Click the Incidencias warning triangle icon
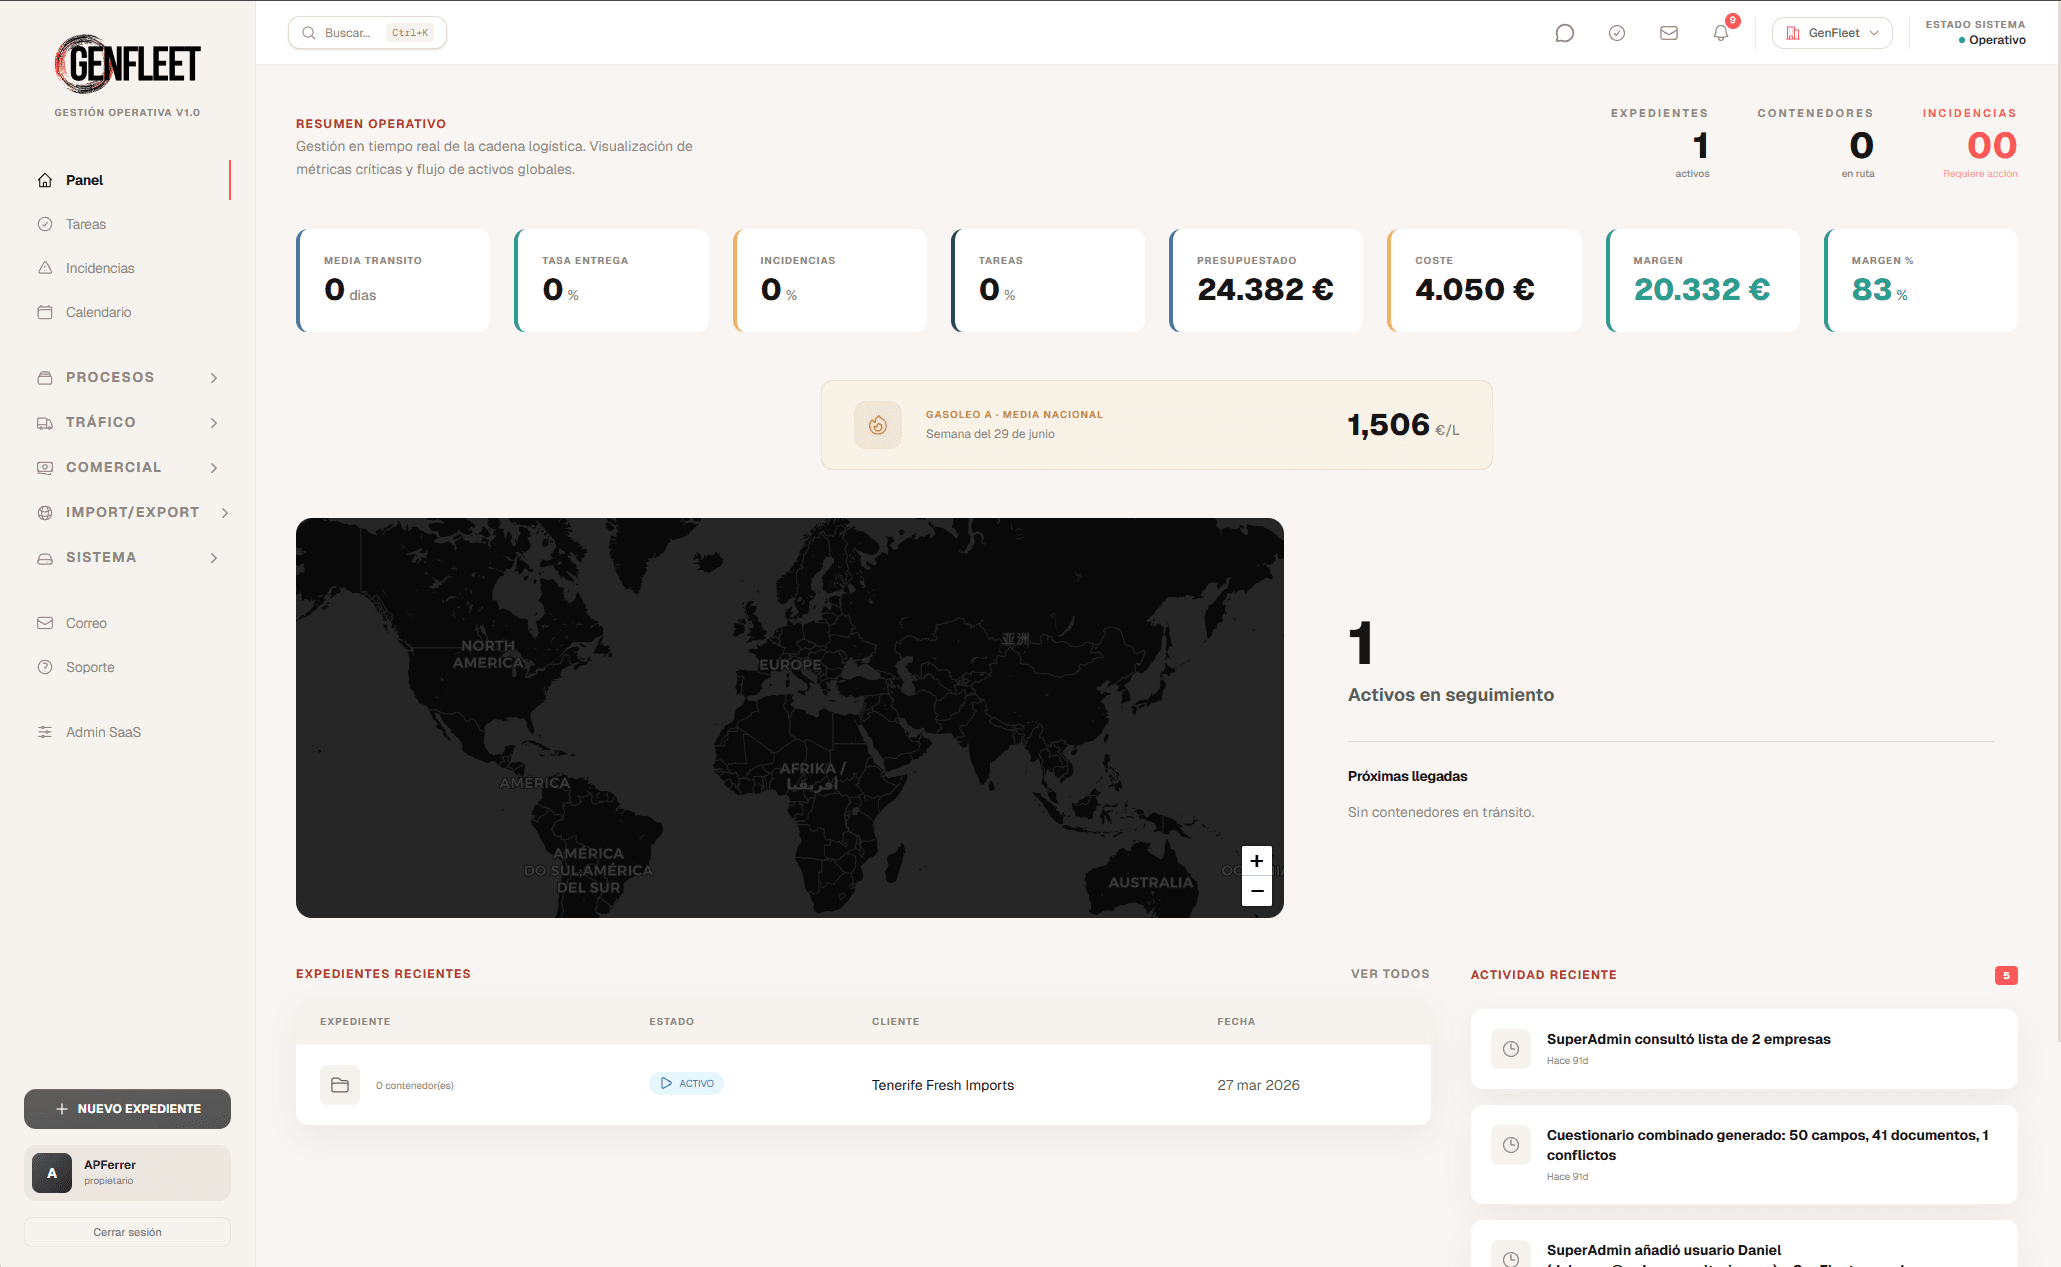The height and width of the screenshot is (1267, 2061). pyautogui.click(x=45, y=268)
